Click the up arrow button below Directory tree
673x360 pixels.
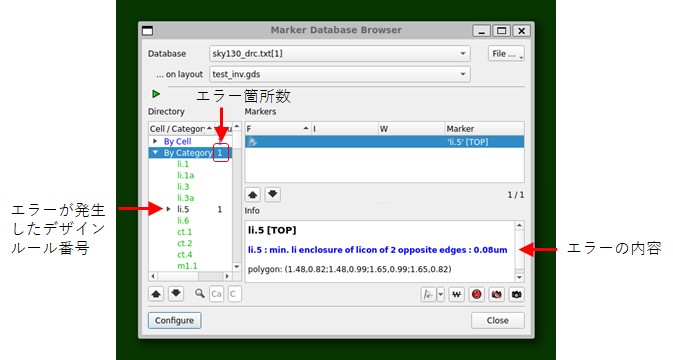coord(156,294)
